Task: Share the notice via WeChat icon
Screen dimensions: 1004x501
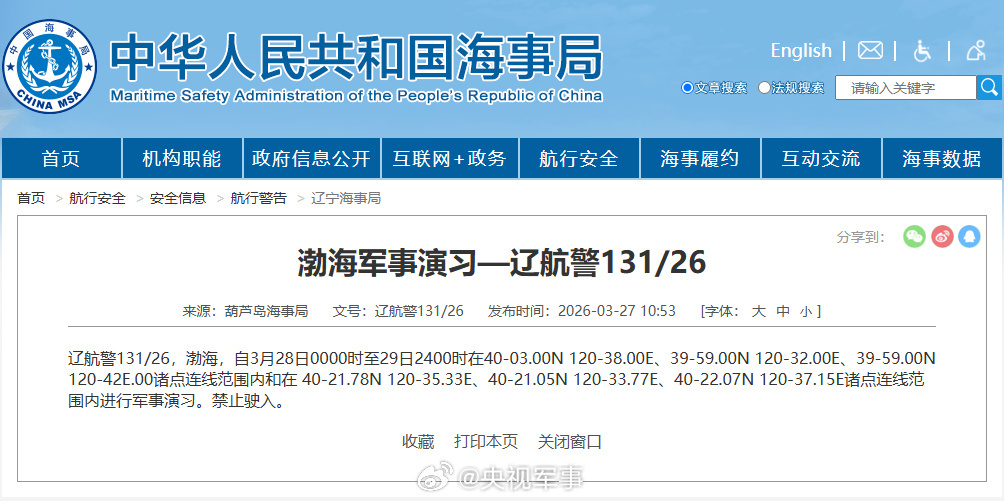Action: point(914,236)
